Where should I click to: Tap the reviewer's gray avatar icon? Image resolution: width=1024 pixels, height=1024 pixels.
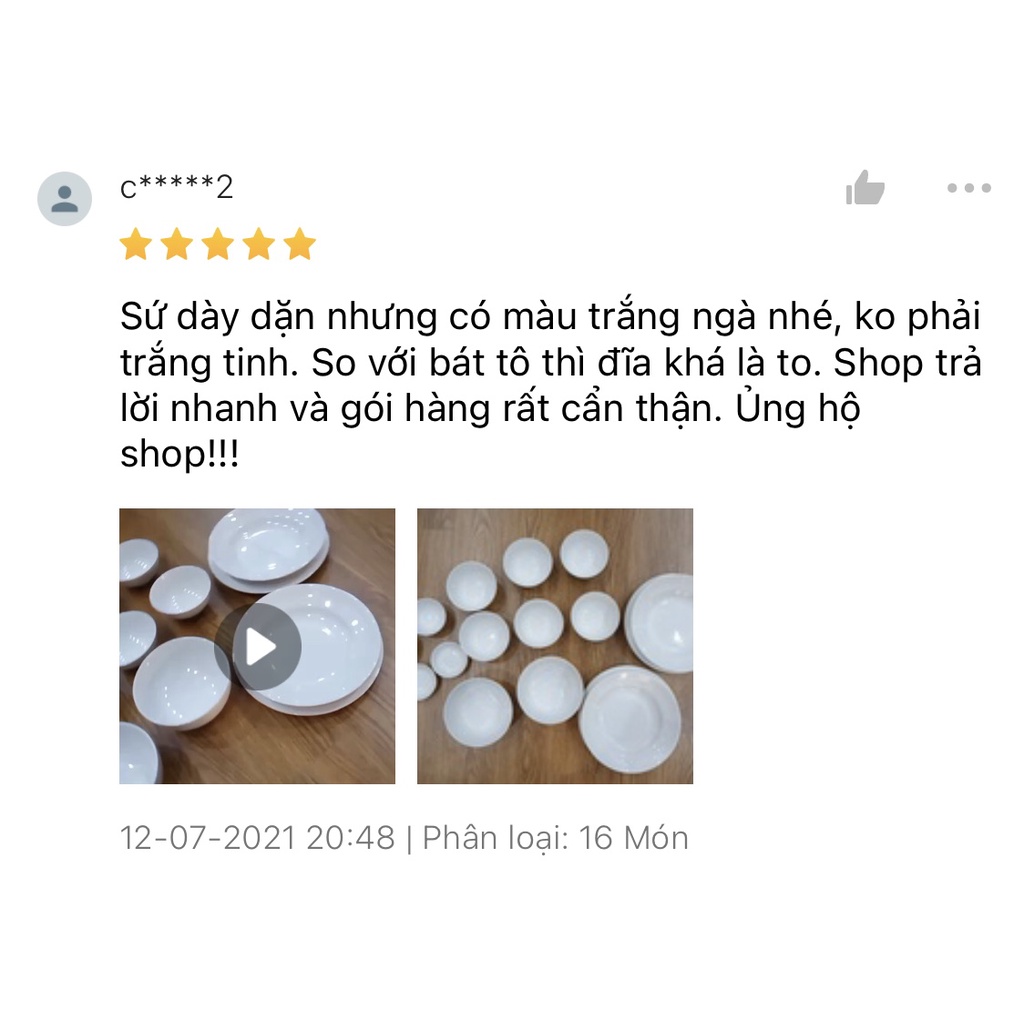65,199
